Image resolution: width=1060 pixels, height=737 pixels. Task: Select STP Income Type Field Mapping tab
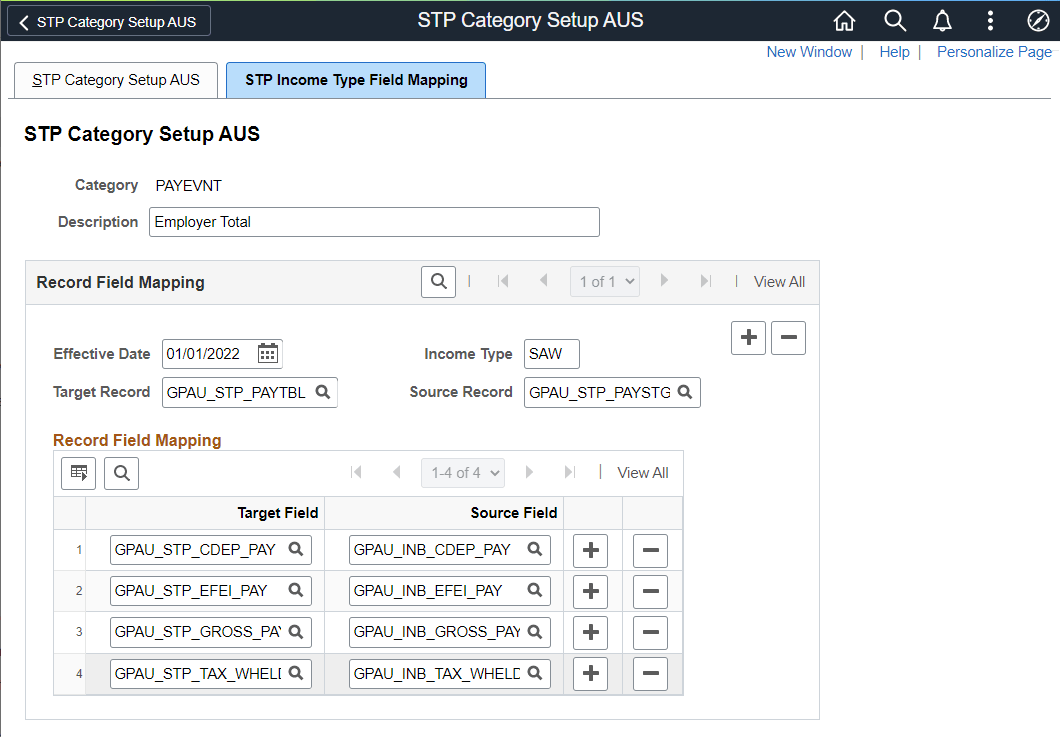[356, 80]
